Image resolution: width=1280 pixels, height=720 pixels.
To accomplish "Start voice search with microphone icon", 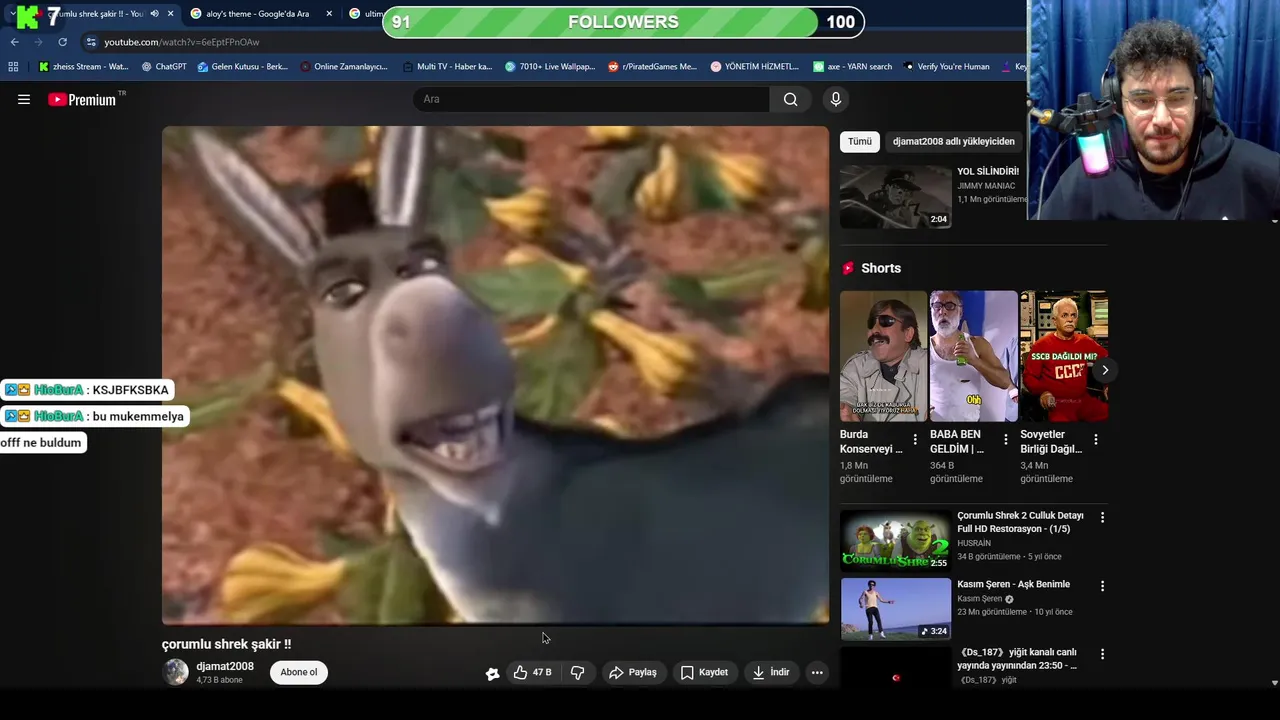I will click(836, 99).
